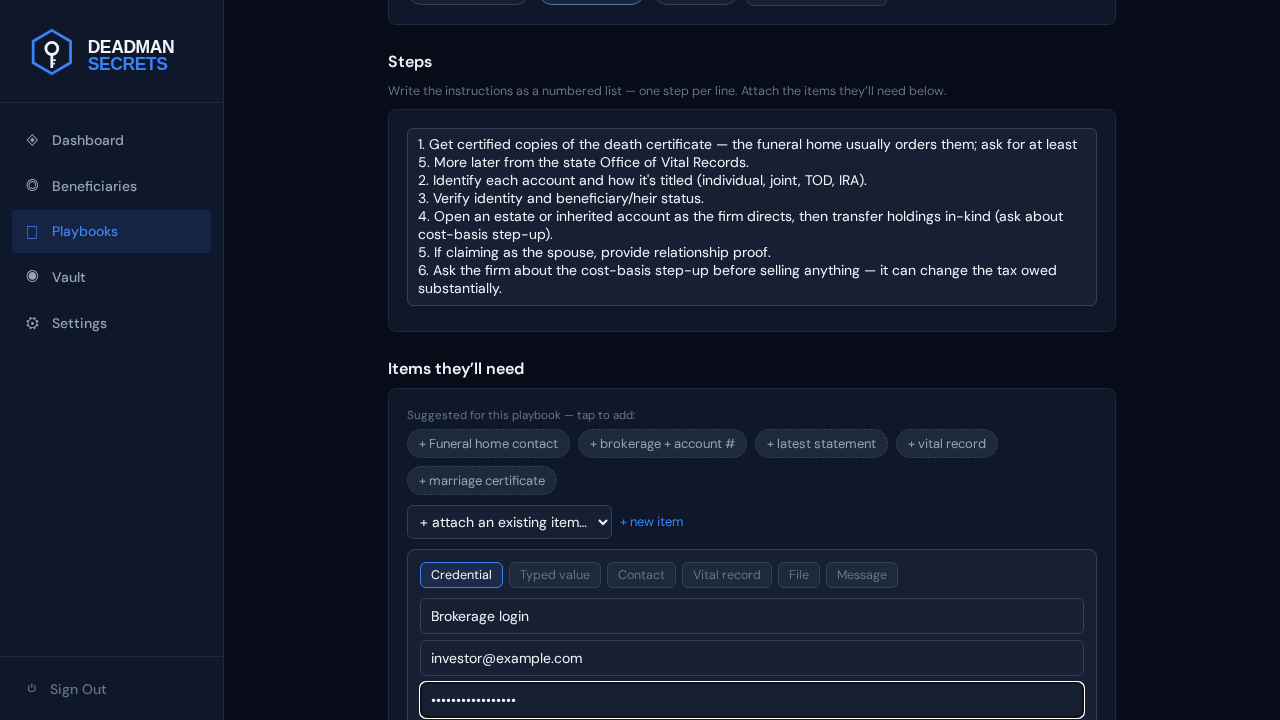Click the Sign Out power icon

pyautogui.click(x=32, y=688)
